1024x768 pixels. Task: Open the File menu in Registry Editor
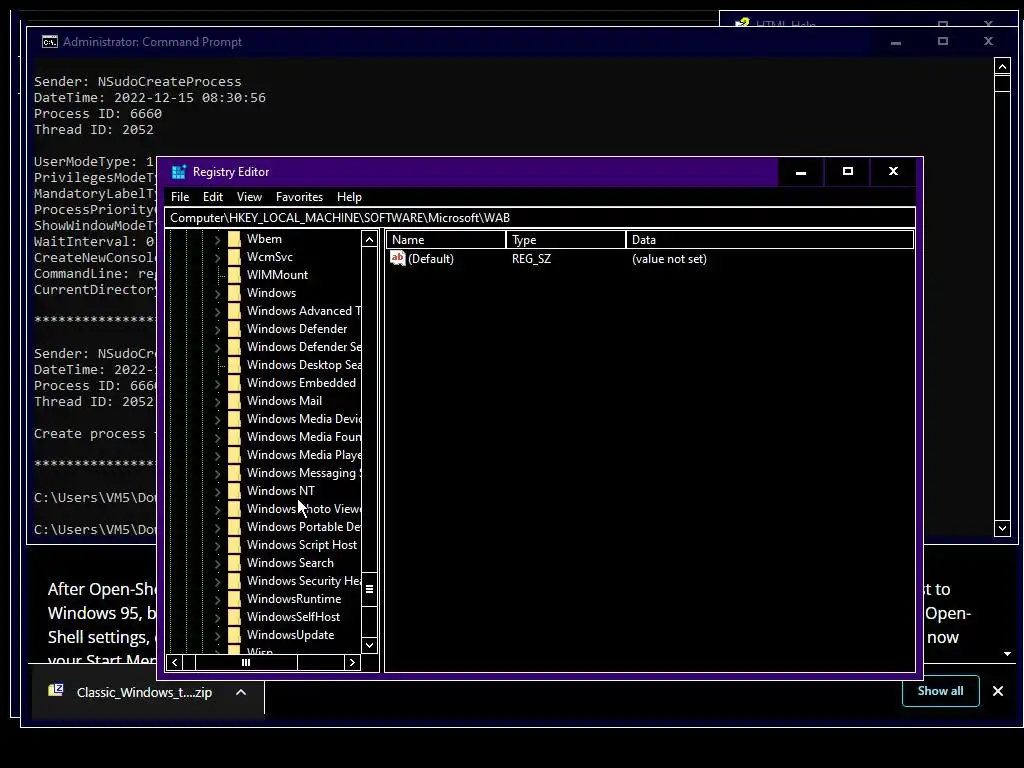pyautogui.click(x=180, y=197)
